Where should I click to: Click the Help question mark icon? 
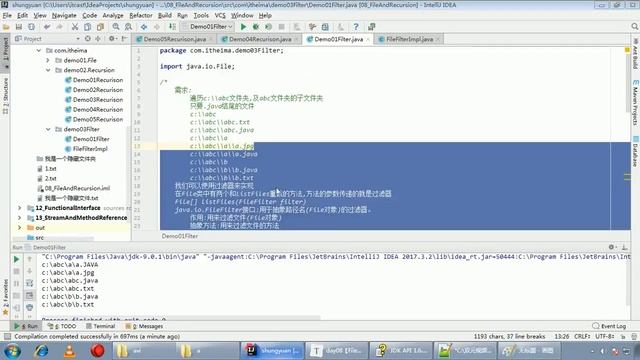click(x=356, y=27)
